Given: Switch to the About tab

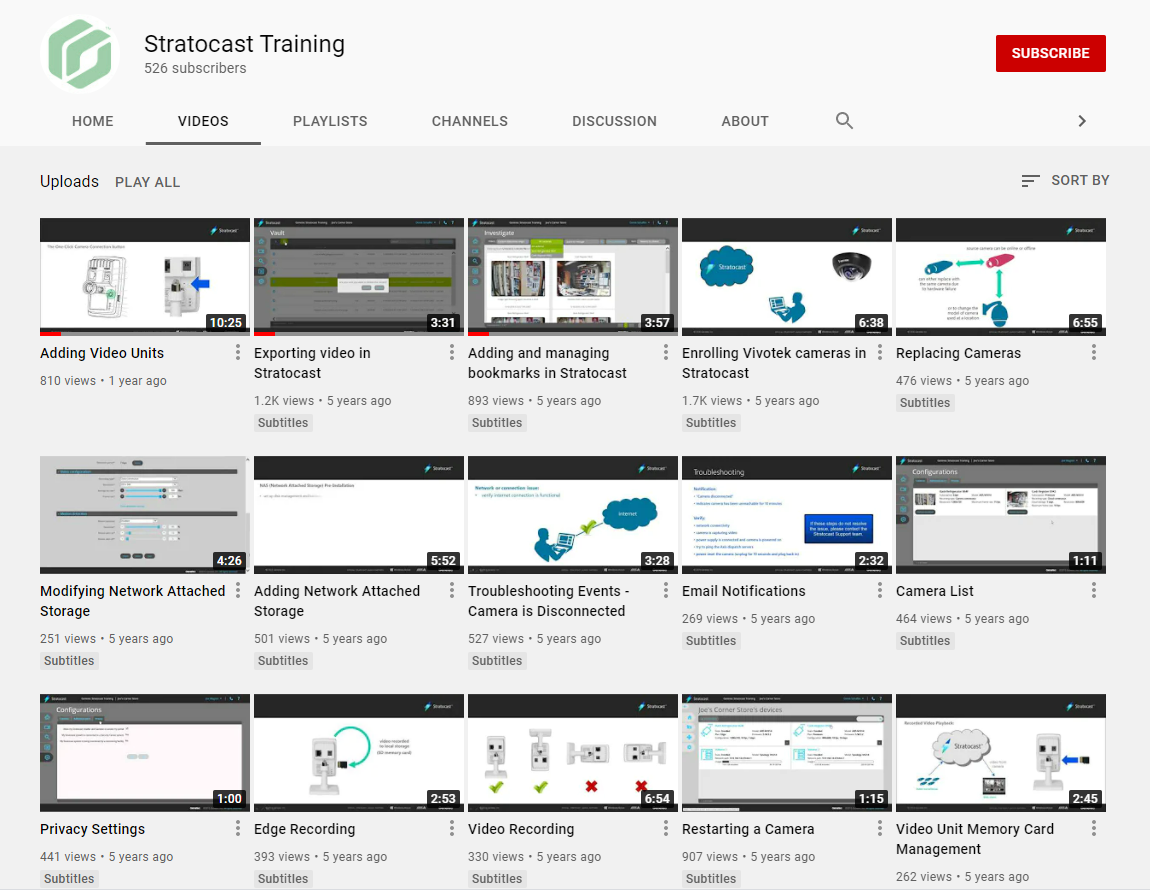Looking at the screenshot, I should tap(745, 121).
